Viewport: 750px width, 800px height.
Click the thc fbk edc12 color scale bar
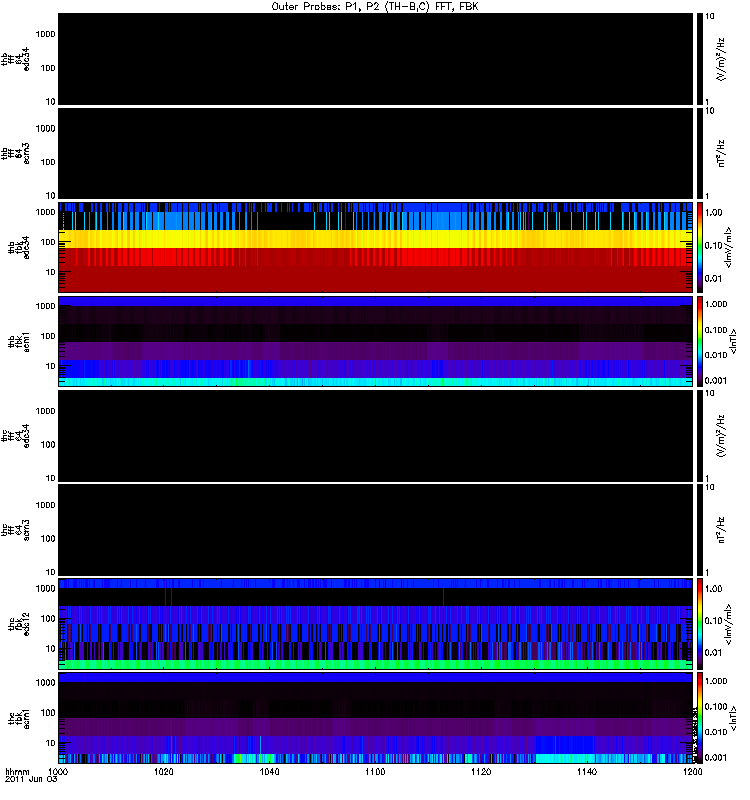pyautogui.click(x=701, y=624)
